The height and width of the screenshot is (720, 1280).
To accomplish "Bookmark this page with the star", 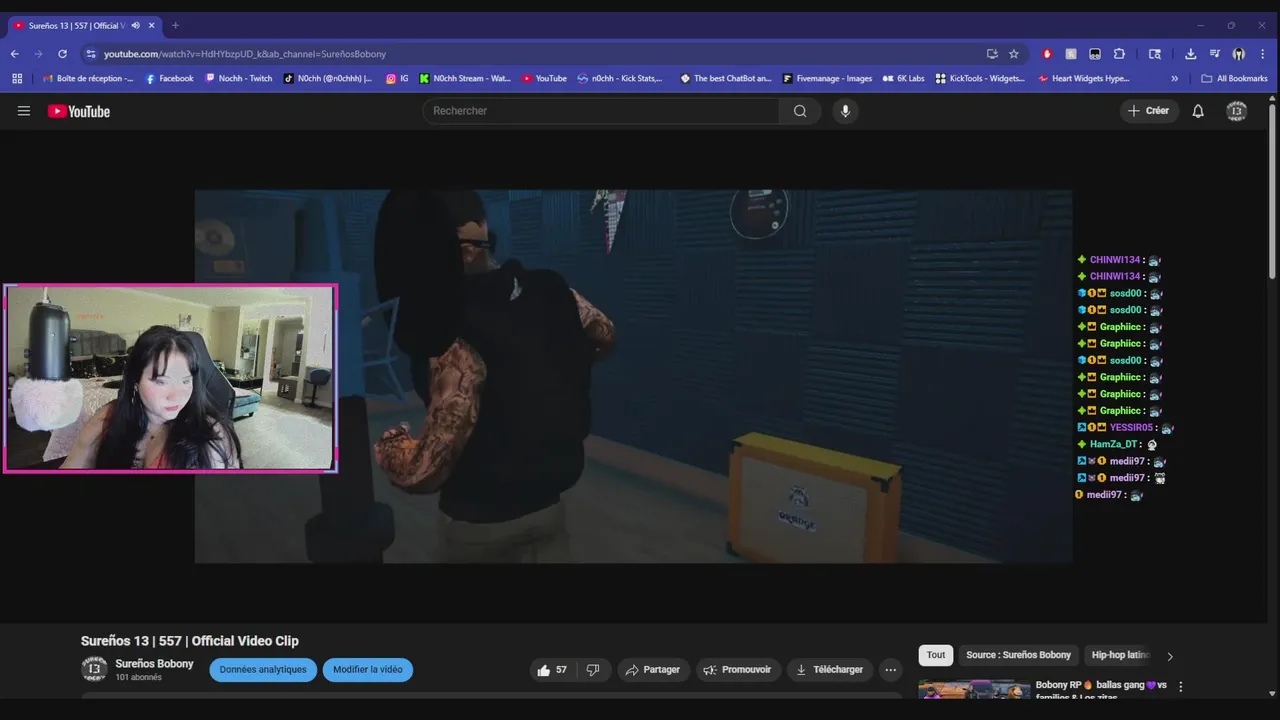I will pos(1014,54).
